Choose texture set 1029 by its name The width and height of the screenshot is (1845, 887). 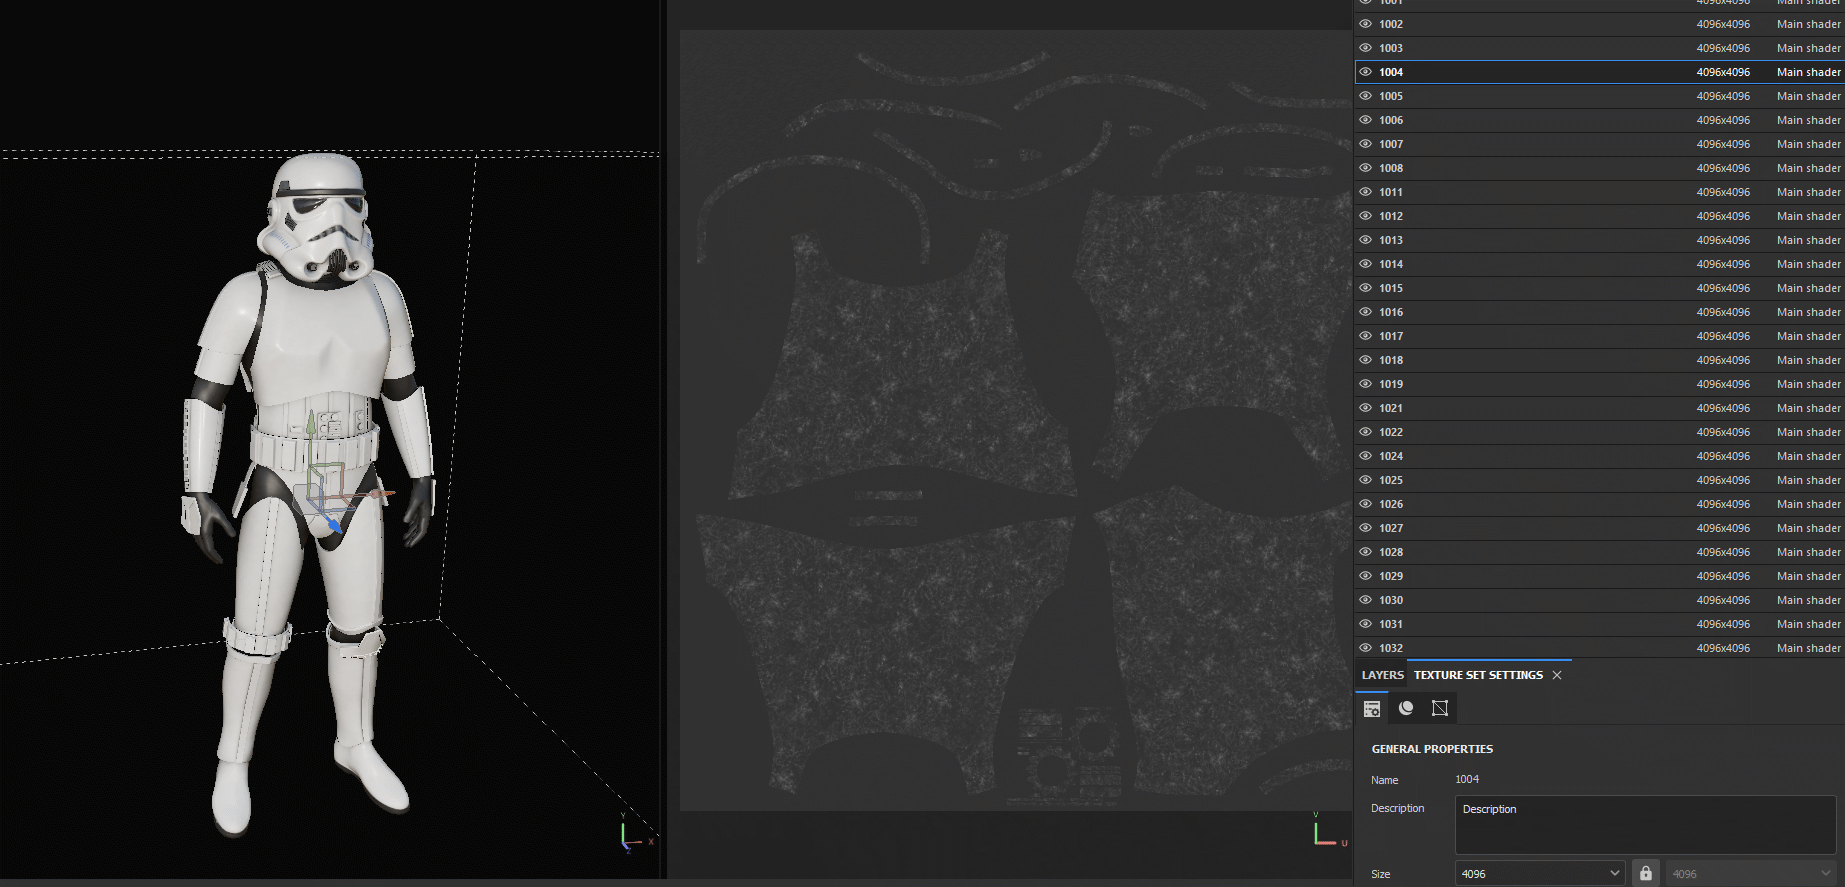tap(1391, 576)
